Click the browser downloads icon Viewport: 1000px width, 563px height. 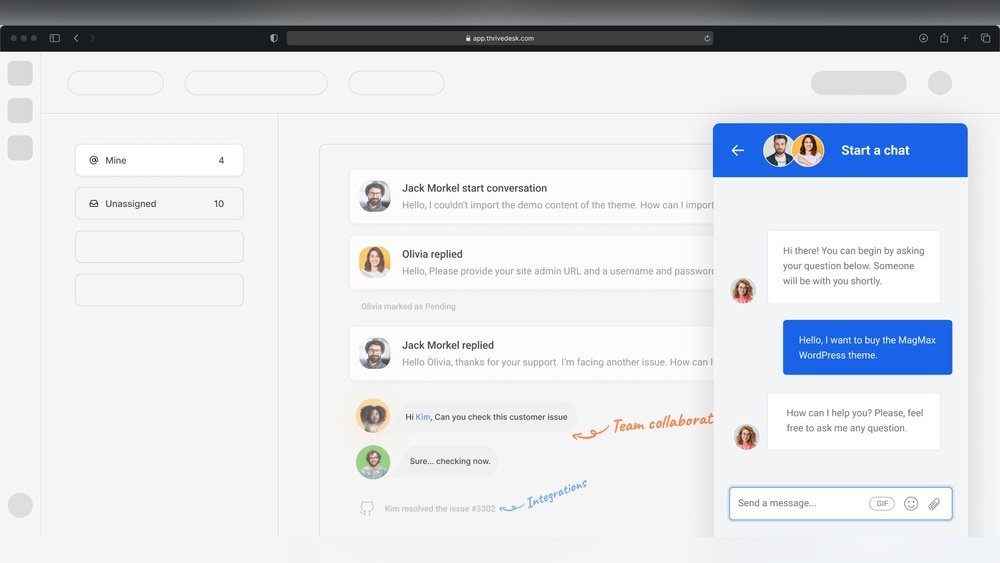point(923,38)
